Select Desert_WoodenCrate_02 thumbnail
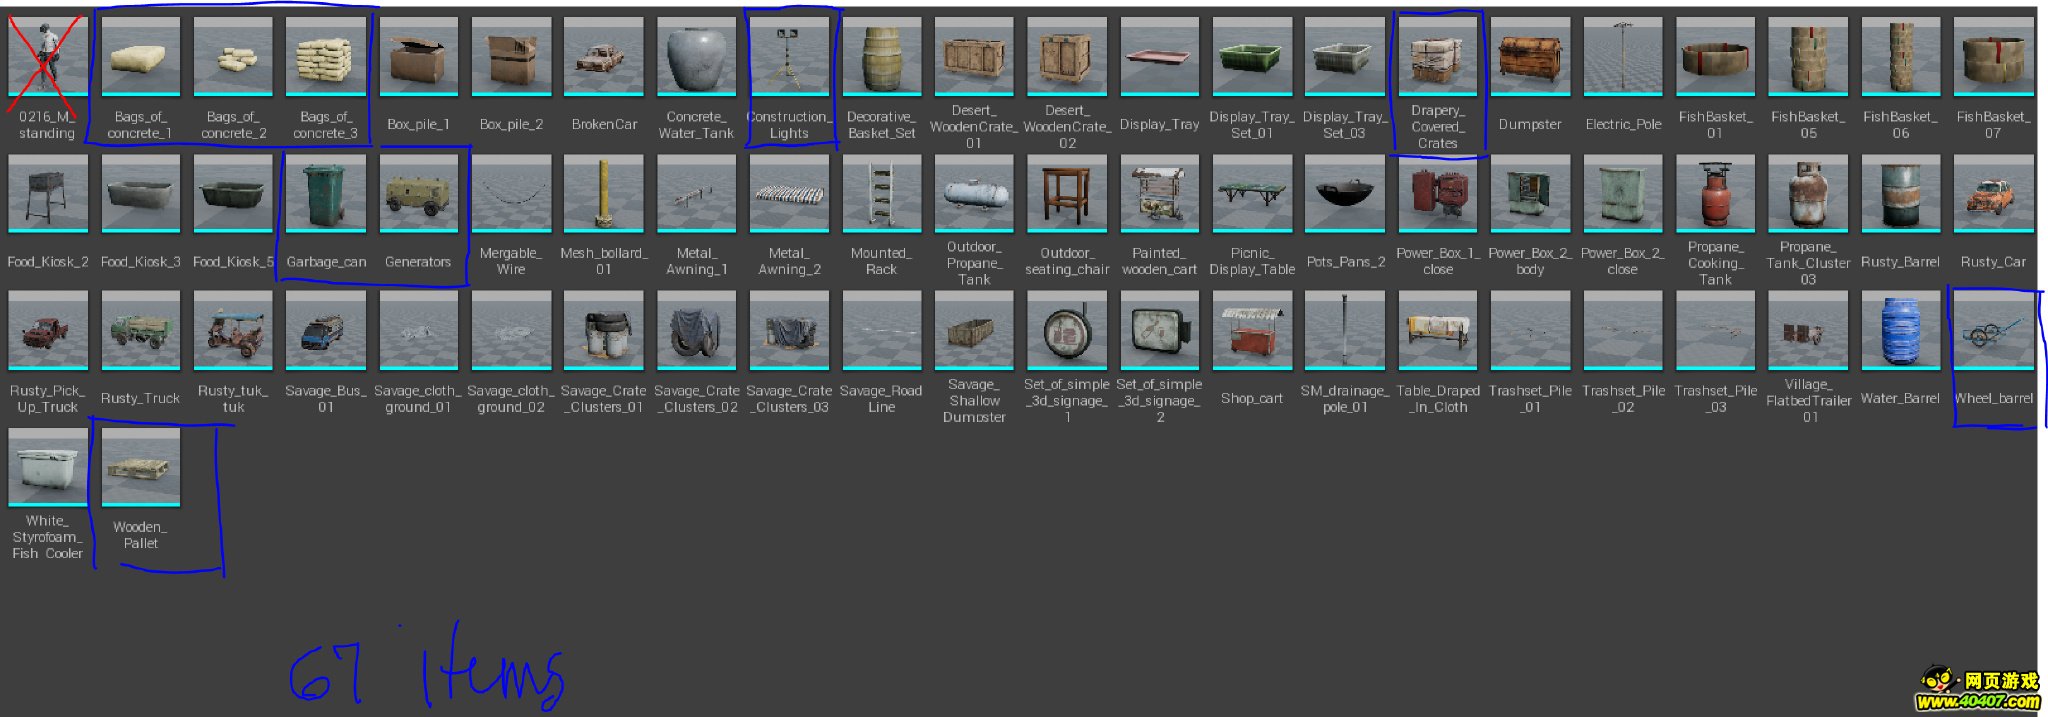 pyautogui.click(x=1067, y=56)
